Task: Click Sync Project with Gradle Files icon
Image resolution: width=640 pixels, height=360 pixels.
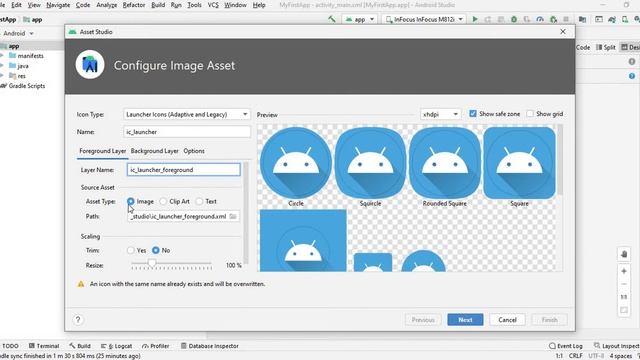Action: point(612,19)
